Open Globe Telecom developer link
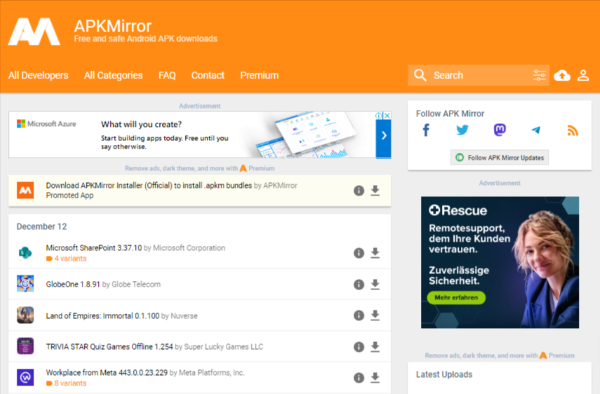The width and height of the screenshot is (600, 394). [x=136, y=284]
